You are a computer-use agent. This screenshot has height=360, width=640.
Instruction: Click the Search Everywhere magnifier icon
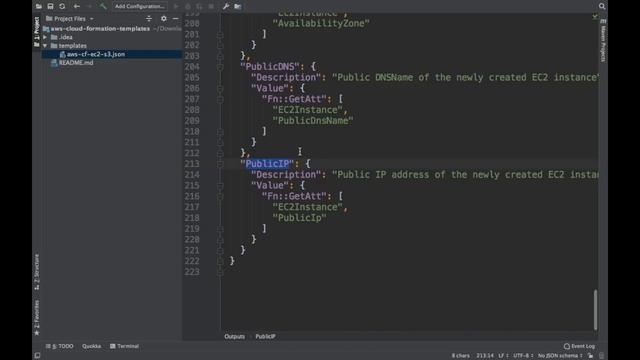(602, 6)
